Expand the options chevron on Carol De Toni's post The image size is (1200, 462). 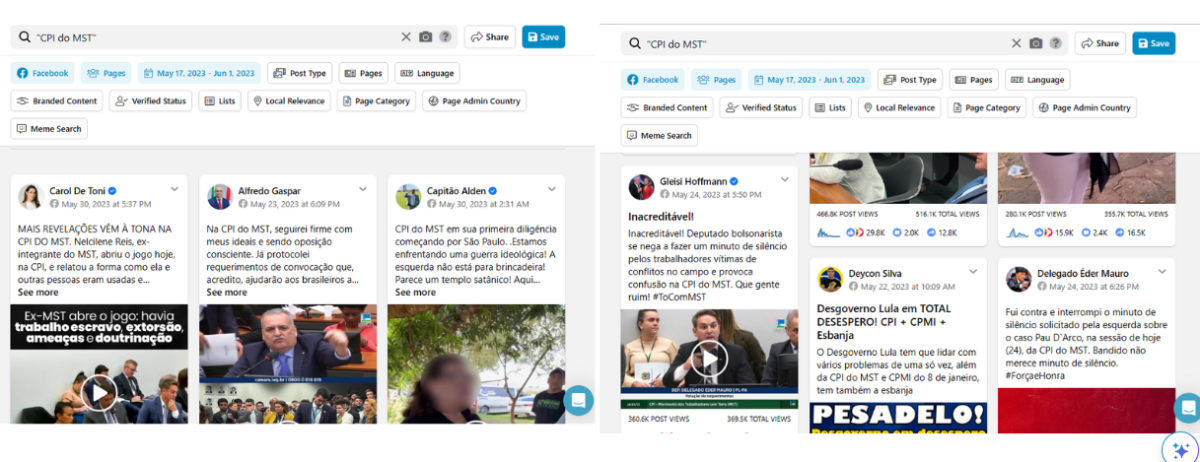[175, 188]
